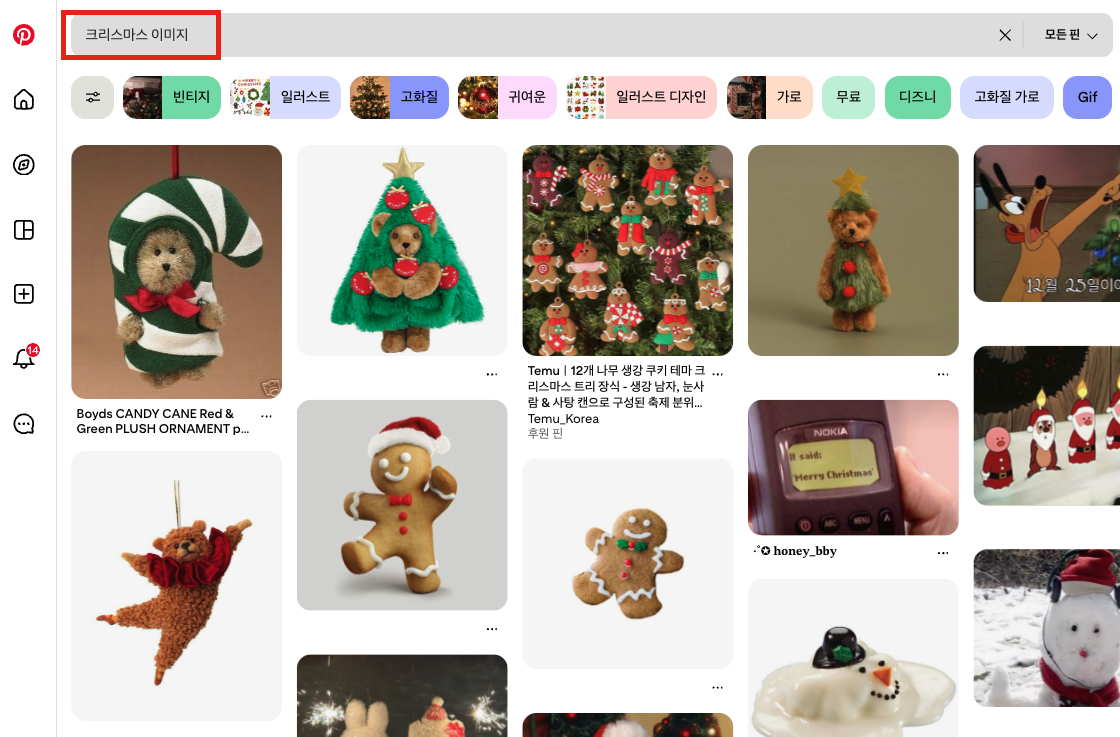Select the 디즈니 filter chip
The height and width of the screenshot is (737, 1120).
click(918, 97)
